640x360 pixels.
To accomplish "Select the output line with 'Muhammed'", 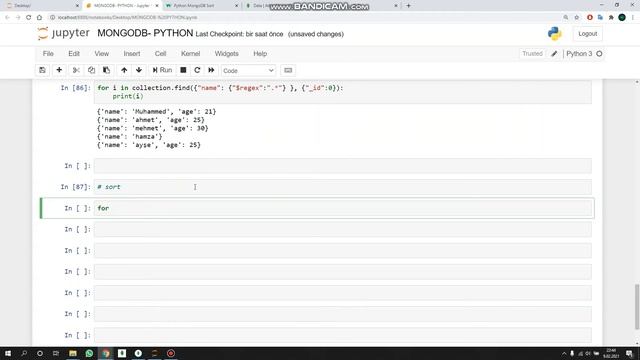I will click(156, 111).
